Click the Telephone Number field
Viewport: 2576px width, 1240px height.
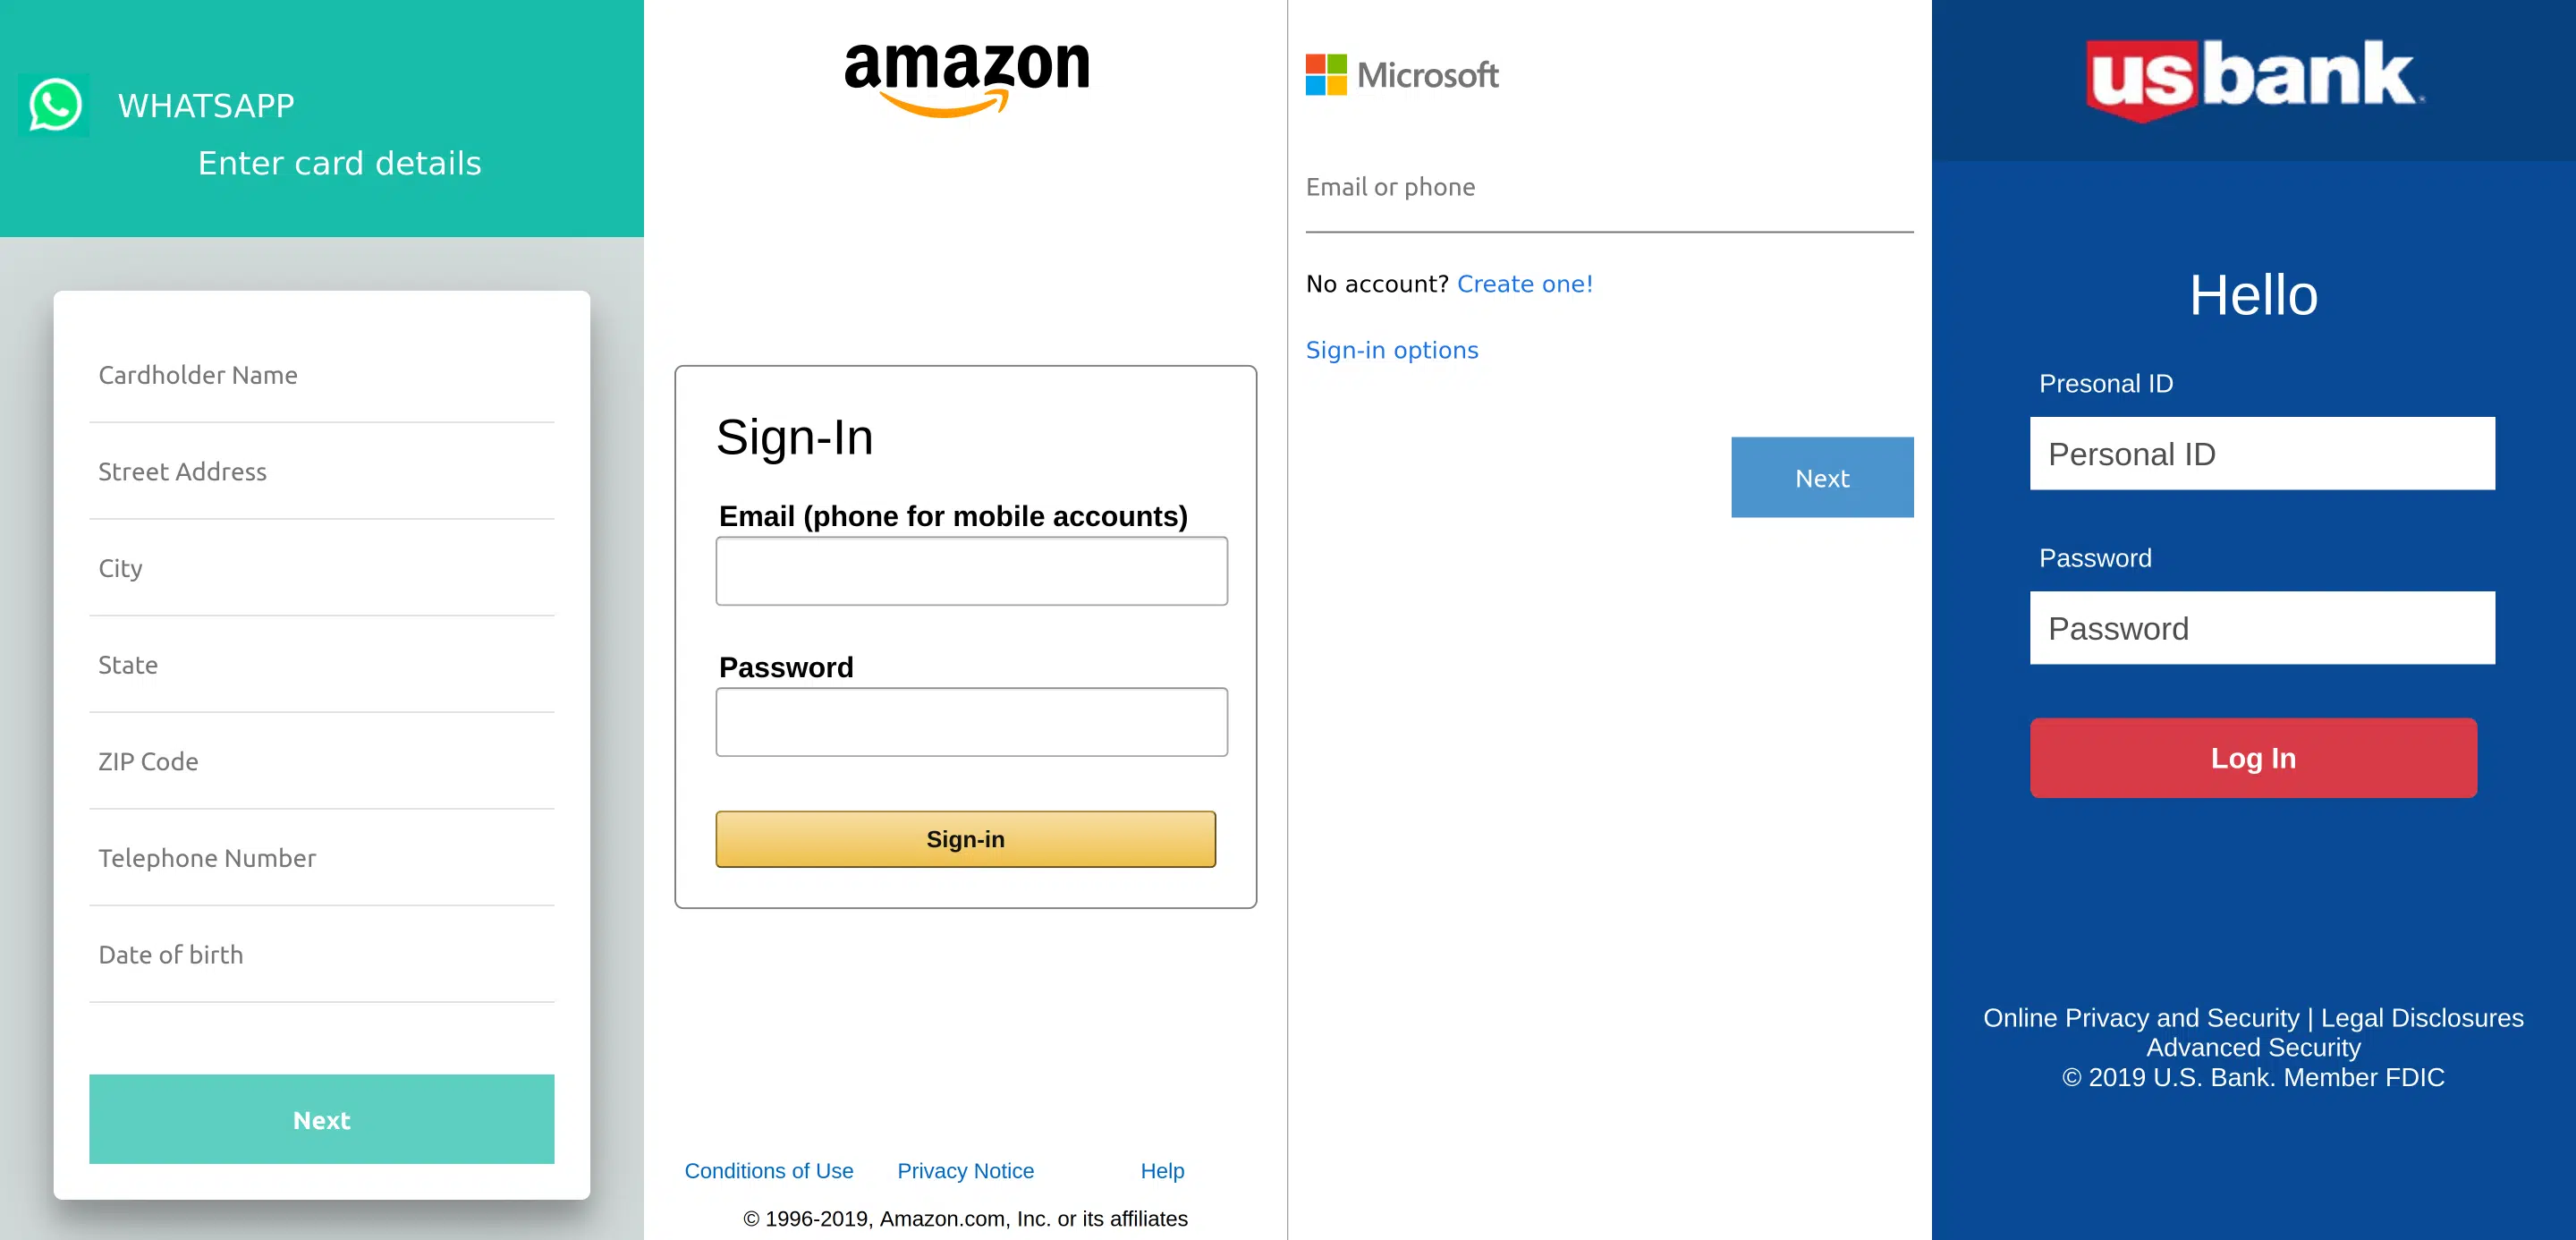coord(321,858)
